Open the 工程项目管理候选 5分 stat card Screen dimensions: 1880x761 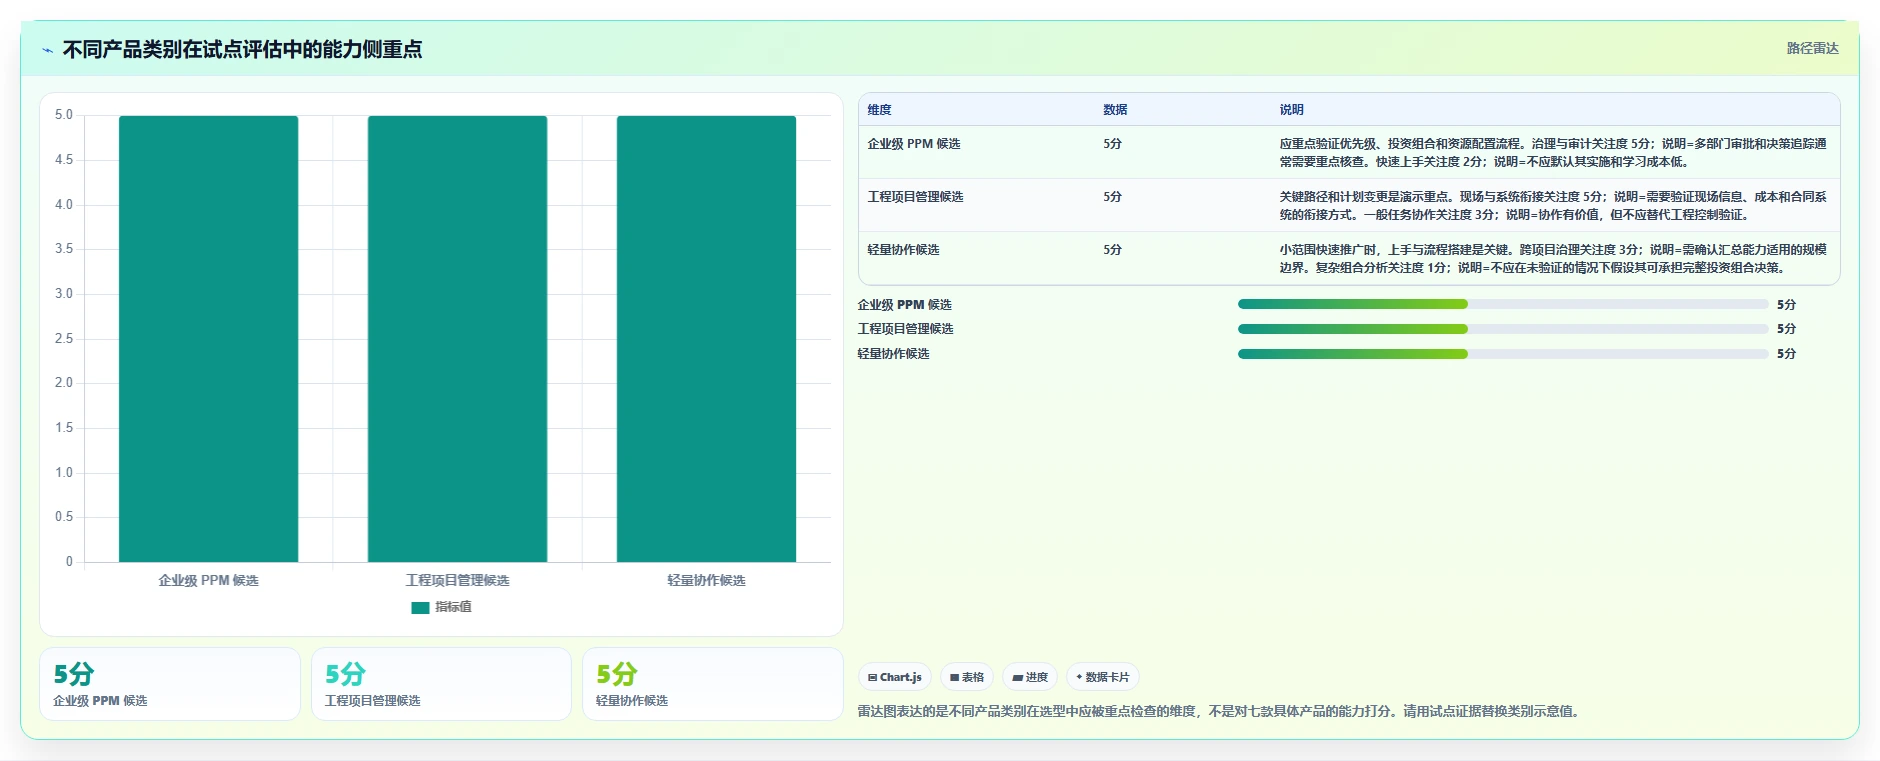[x=441, y=684]
